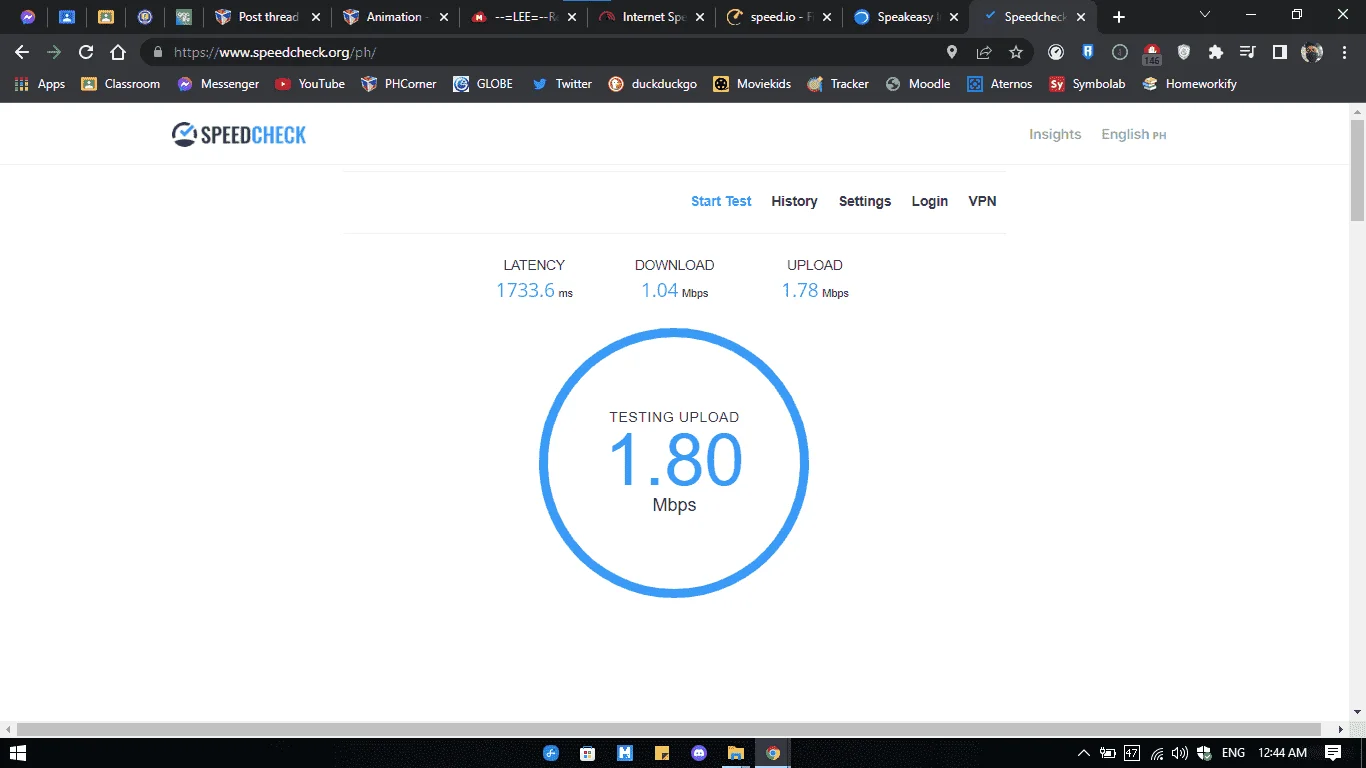
Task: Open the GLOBE bookmark
Action: (483, 84)
